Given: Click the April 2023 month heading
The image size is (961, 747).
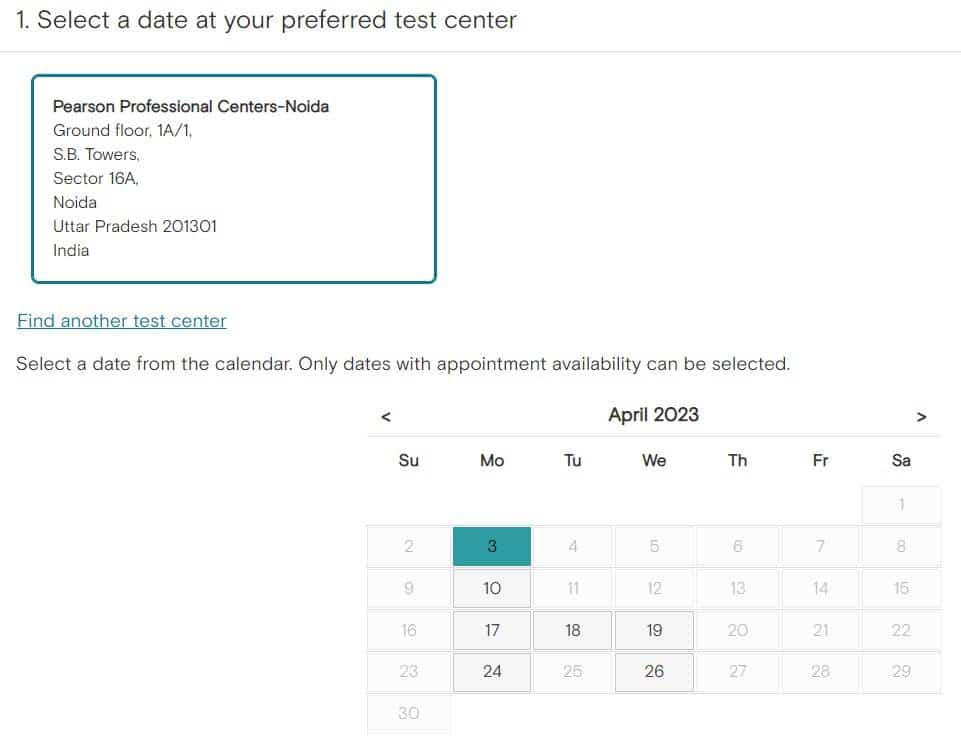Looking at the screenshot, I should pyautogui.click(x=653, y=415).
